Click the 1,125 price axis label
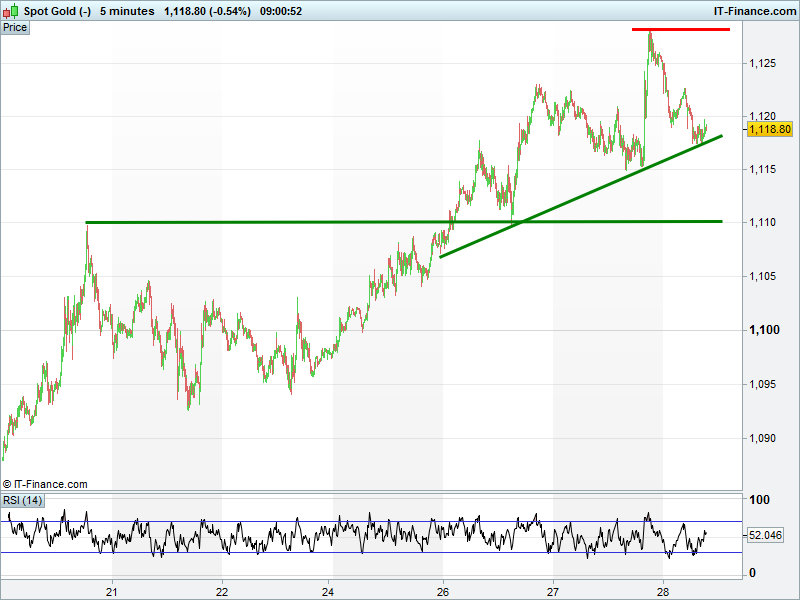The width and height of the screenshot is (800, 600). click(x=762, y=63)
